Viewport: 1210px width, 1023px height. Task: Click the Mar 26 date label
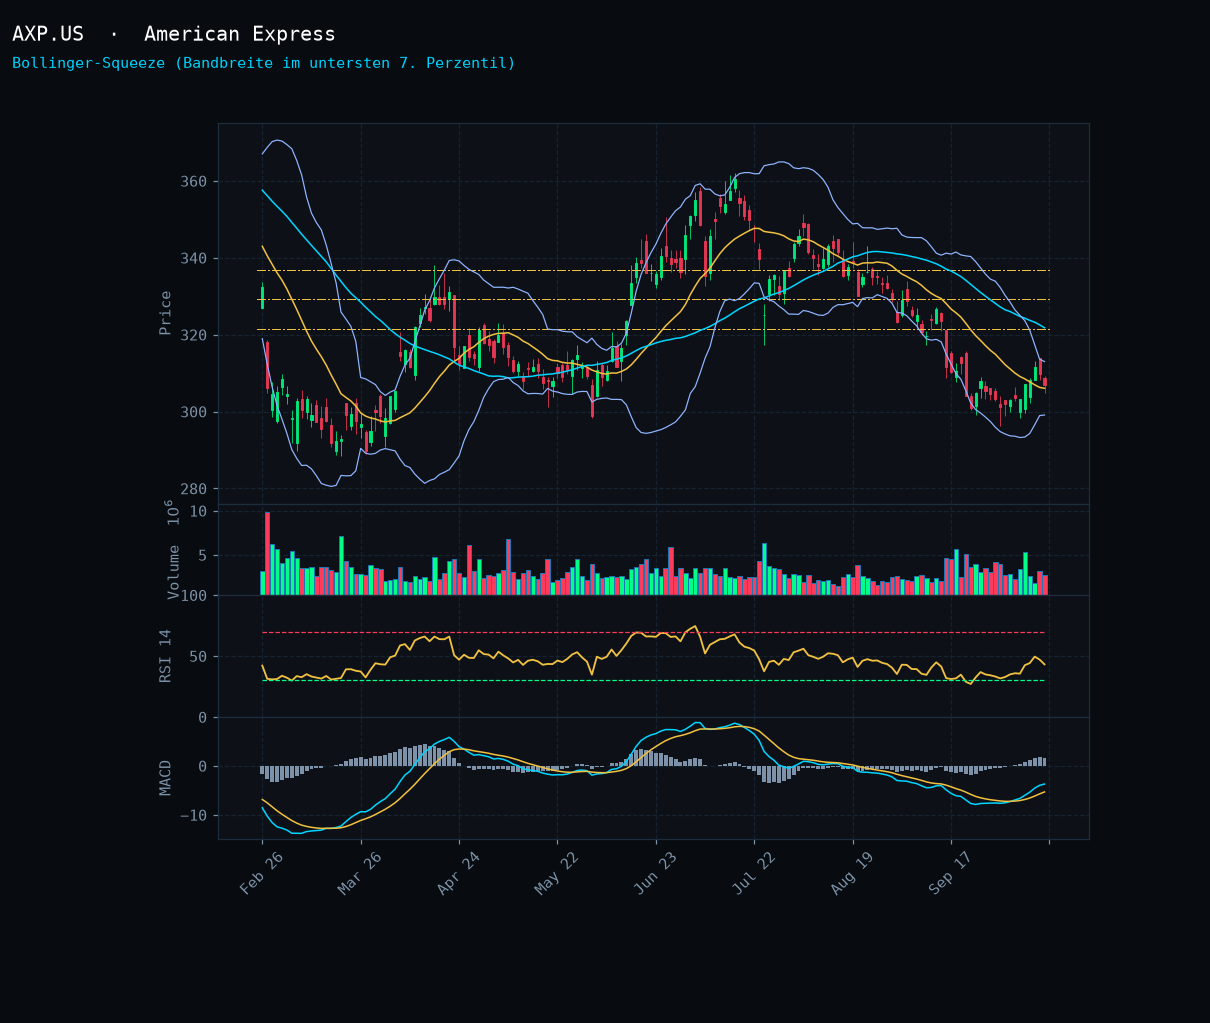(360, 873)
